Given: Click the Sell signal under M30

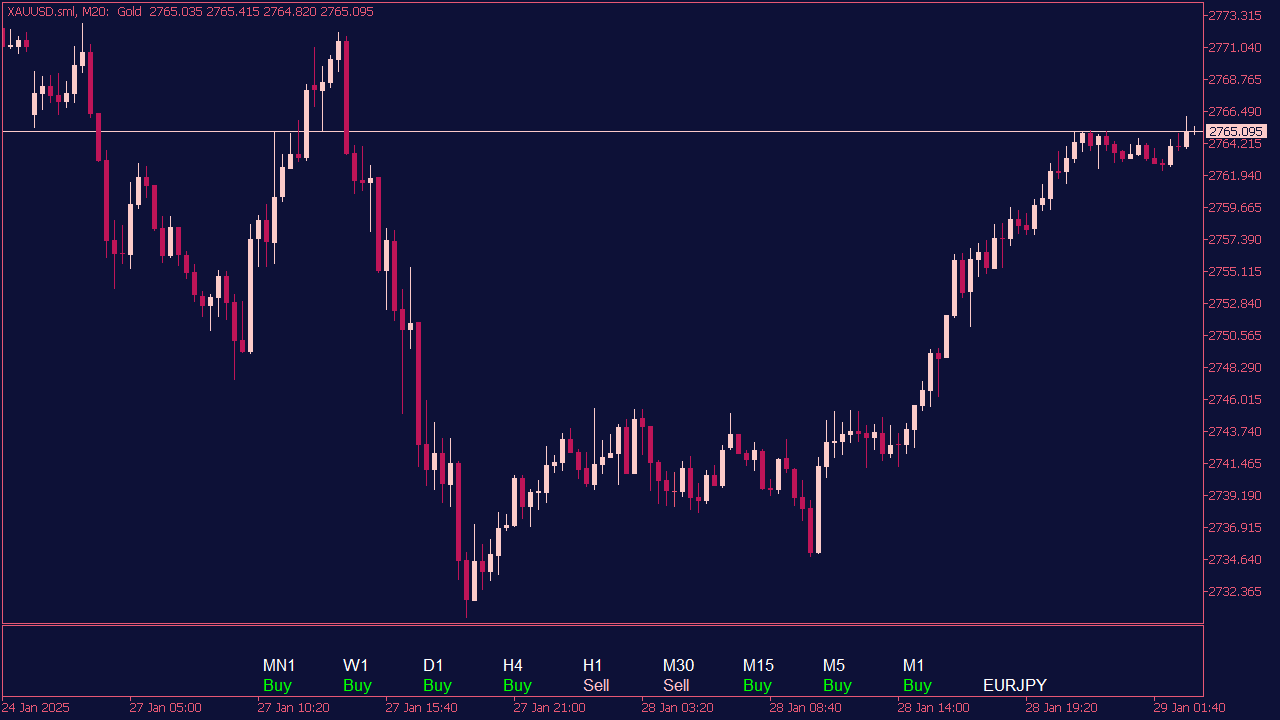Looking at the screenshot, I should point(676,685).
